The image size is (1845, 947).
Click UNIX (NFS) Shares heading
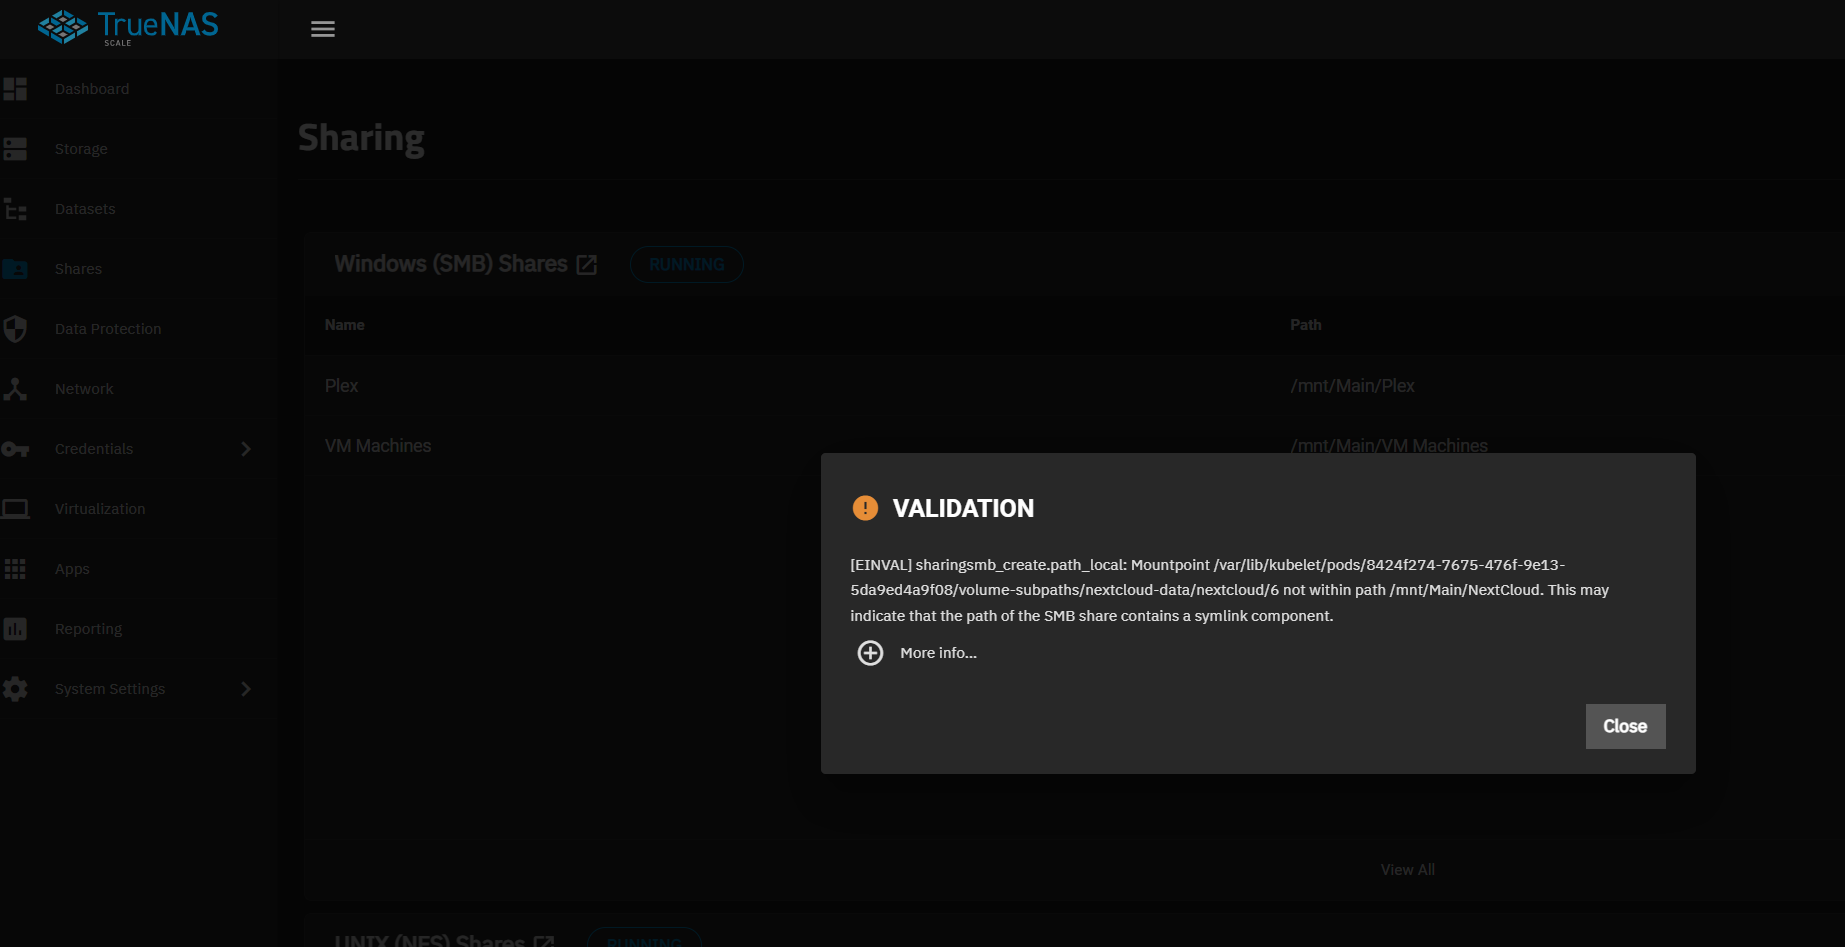(x=429, y=941)
